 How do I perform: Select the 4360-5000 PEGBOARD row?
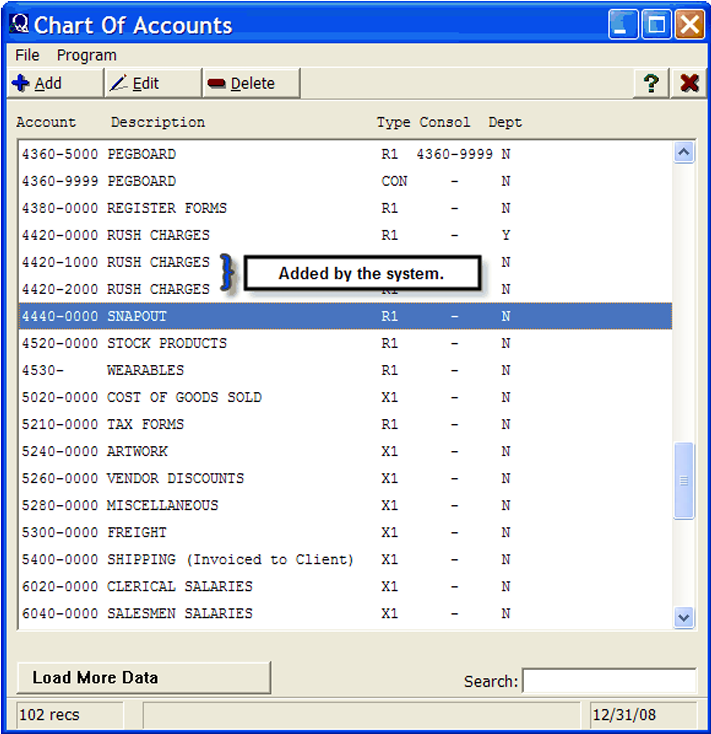[x=345, y=154]
